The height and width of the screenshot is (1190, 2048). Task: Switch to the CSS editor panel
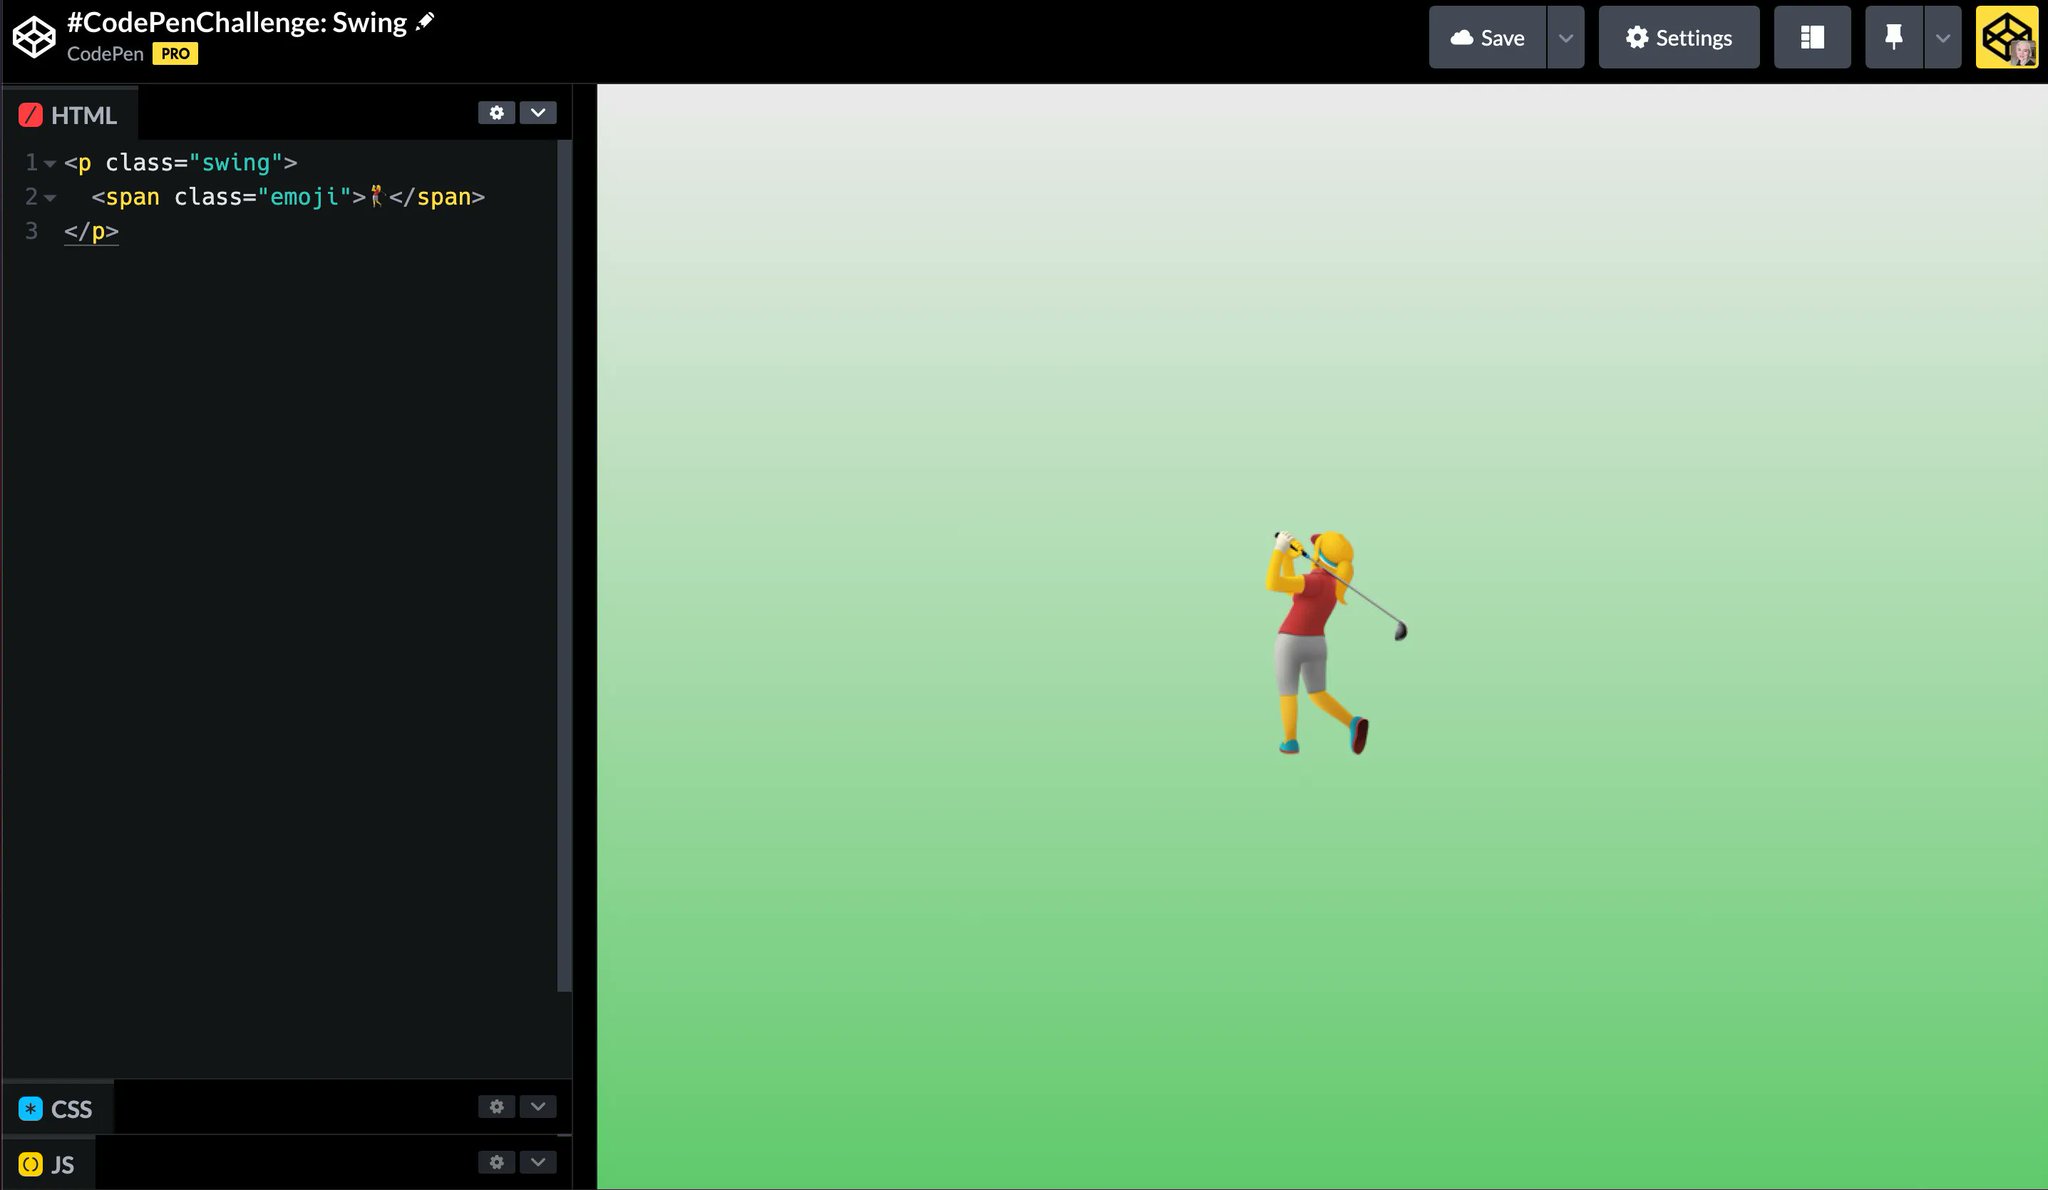point(72,1108)
